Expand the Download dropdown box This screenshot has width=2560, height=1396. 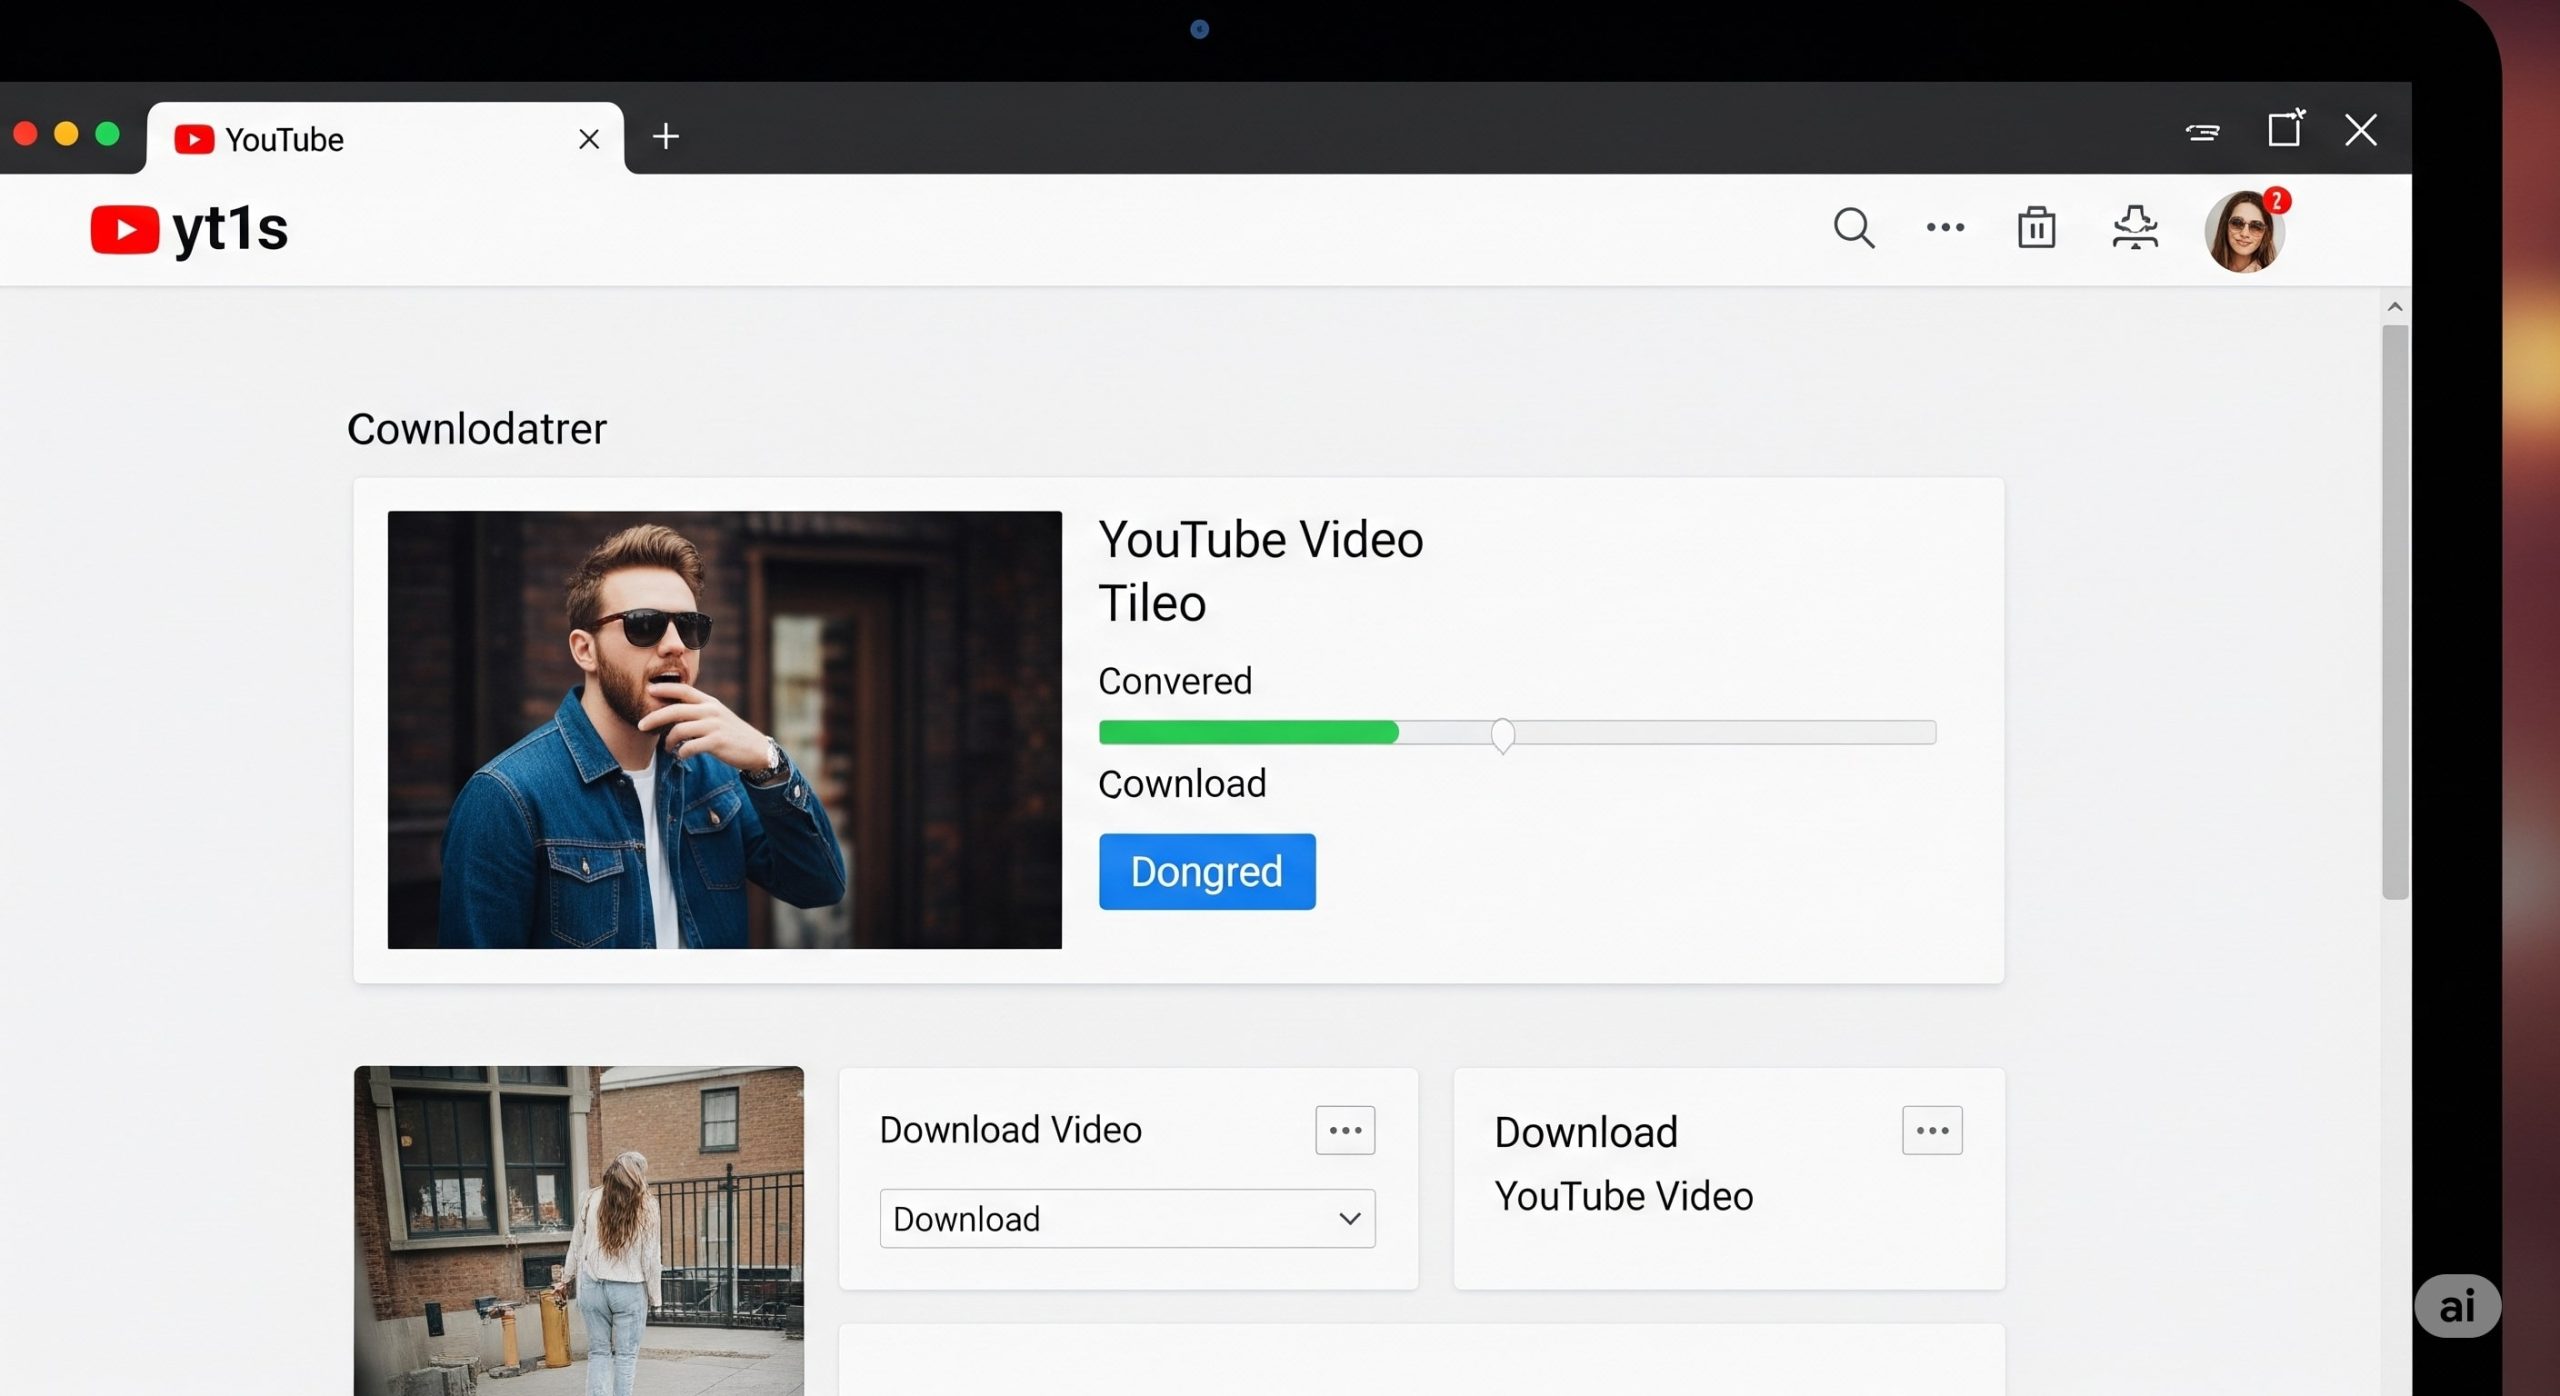click(x=1127, y=1218)
